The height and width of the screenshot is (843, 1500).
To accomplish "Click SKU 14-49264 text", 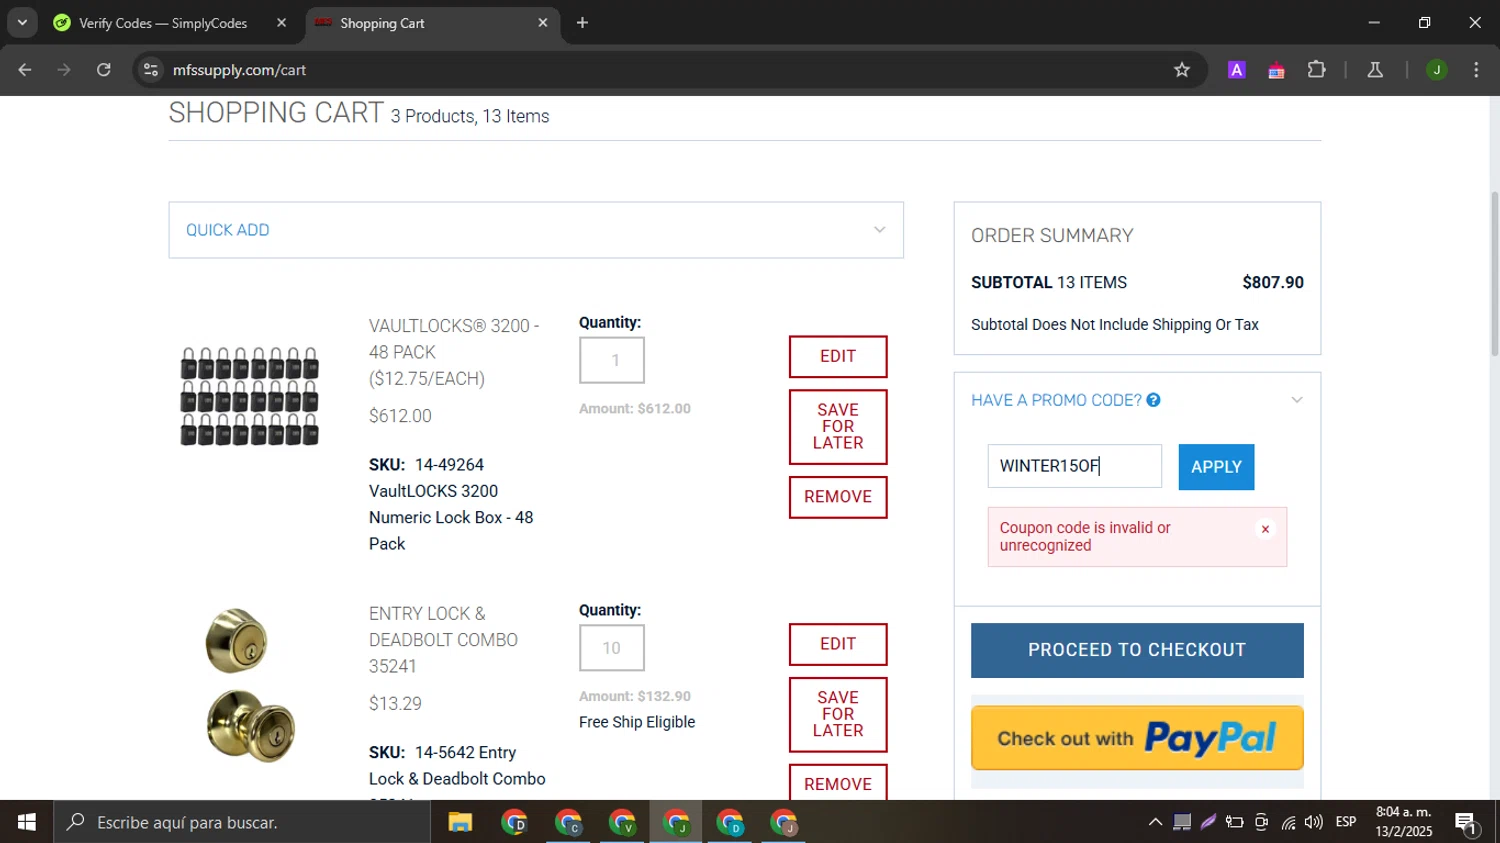I will coord(427,465).
